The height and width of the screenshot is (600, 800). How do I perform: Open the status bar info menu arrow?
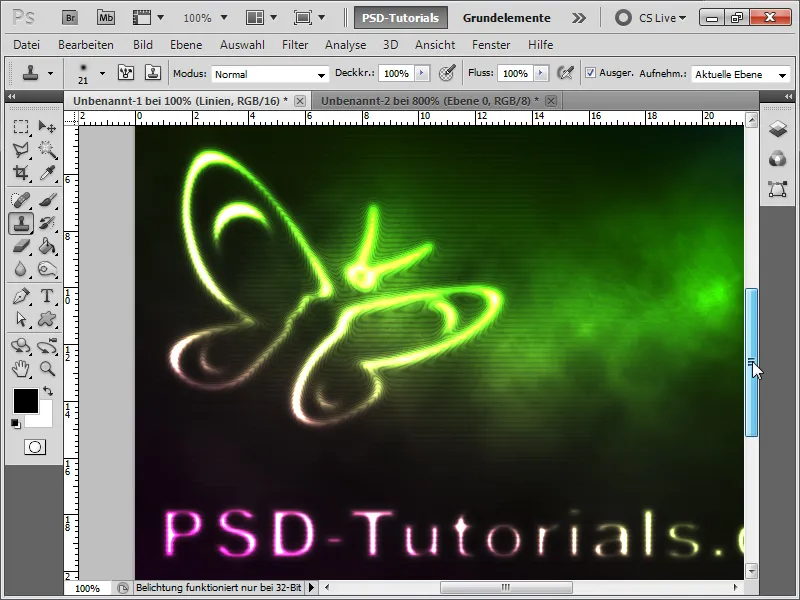tap(311, 588)
